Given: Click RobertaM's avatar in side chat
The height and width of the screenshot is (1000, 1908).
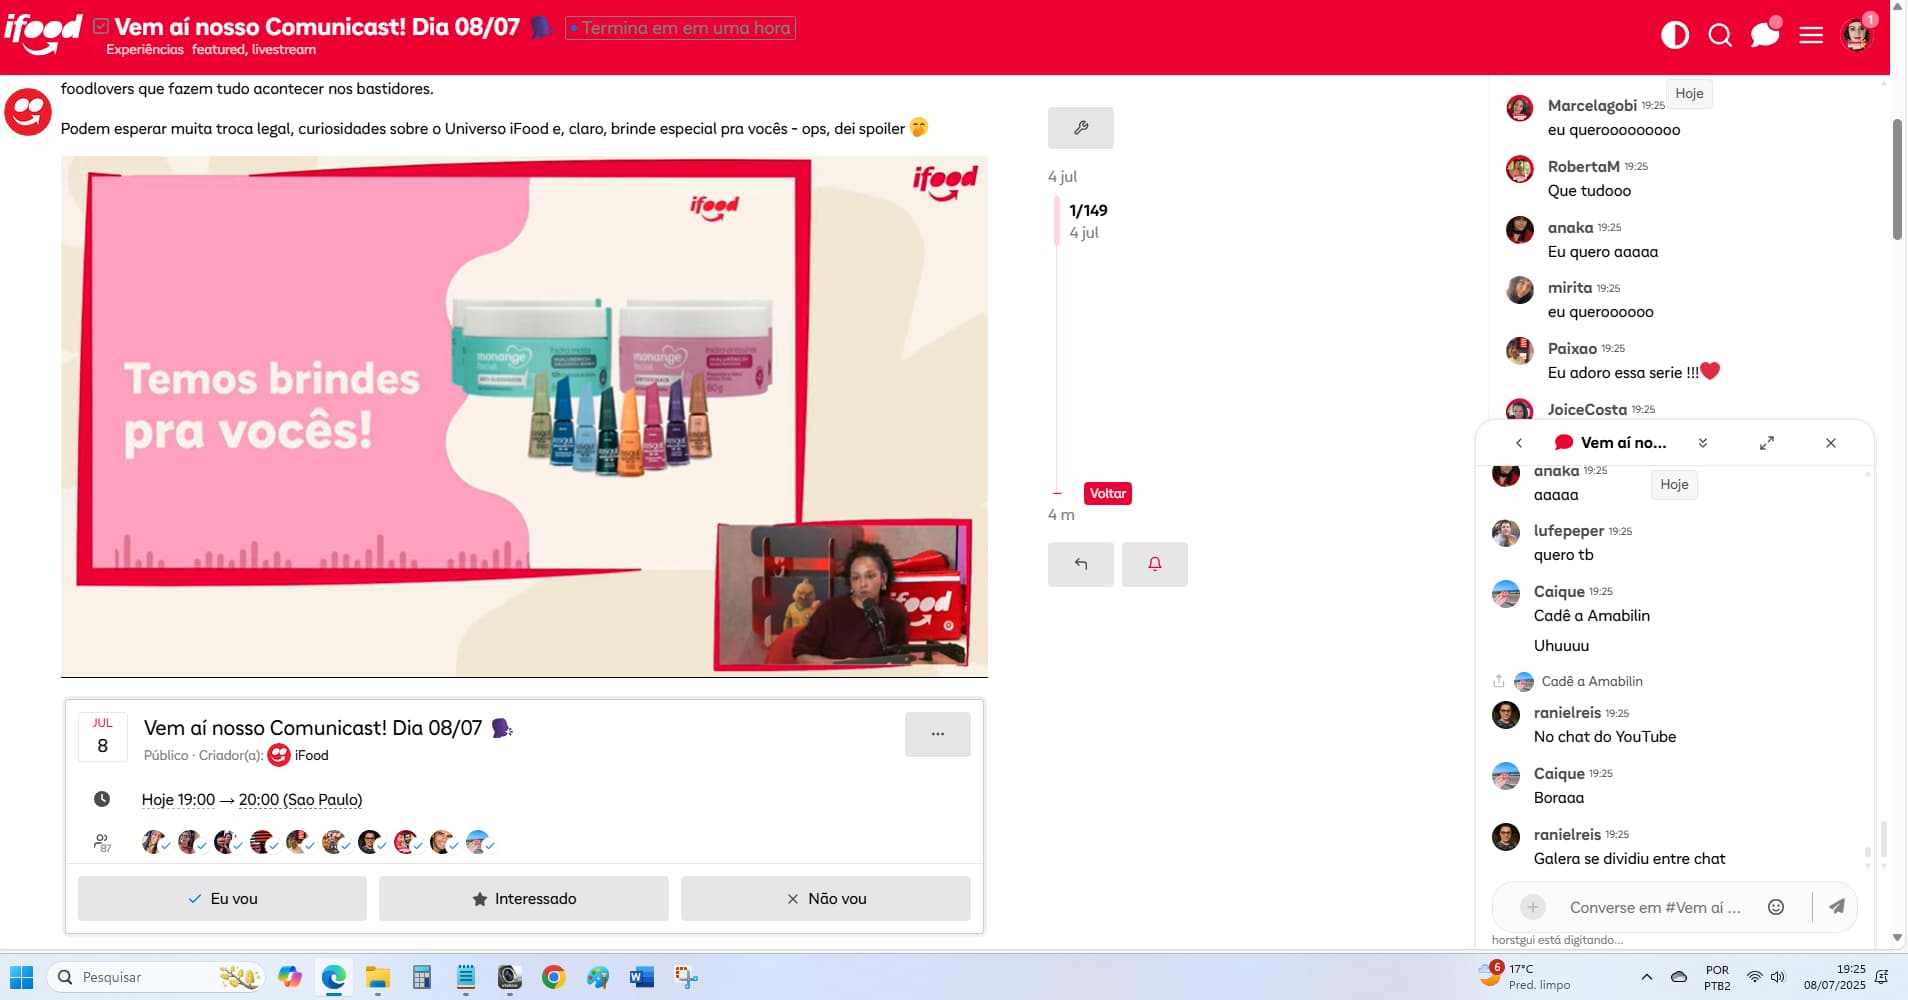Looking at the screenshot, I should coord(1520,169).
